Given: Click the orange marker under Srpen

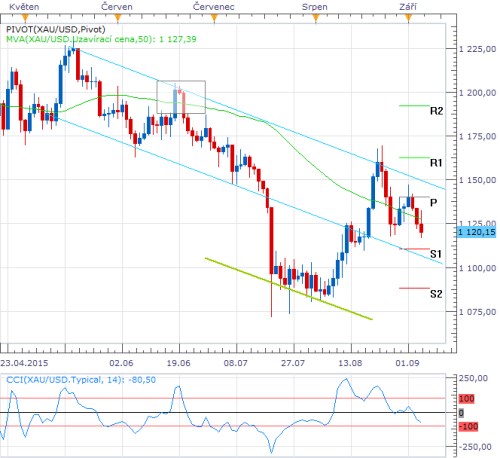Looking at the screenshot, I should (315, 19).
